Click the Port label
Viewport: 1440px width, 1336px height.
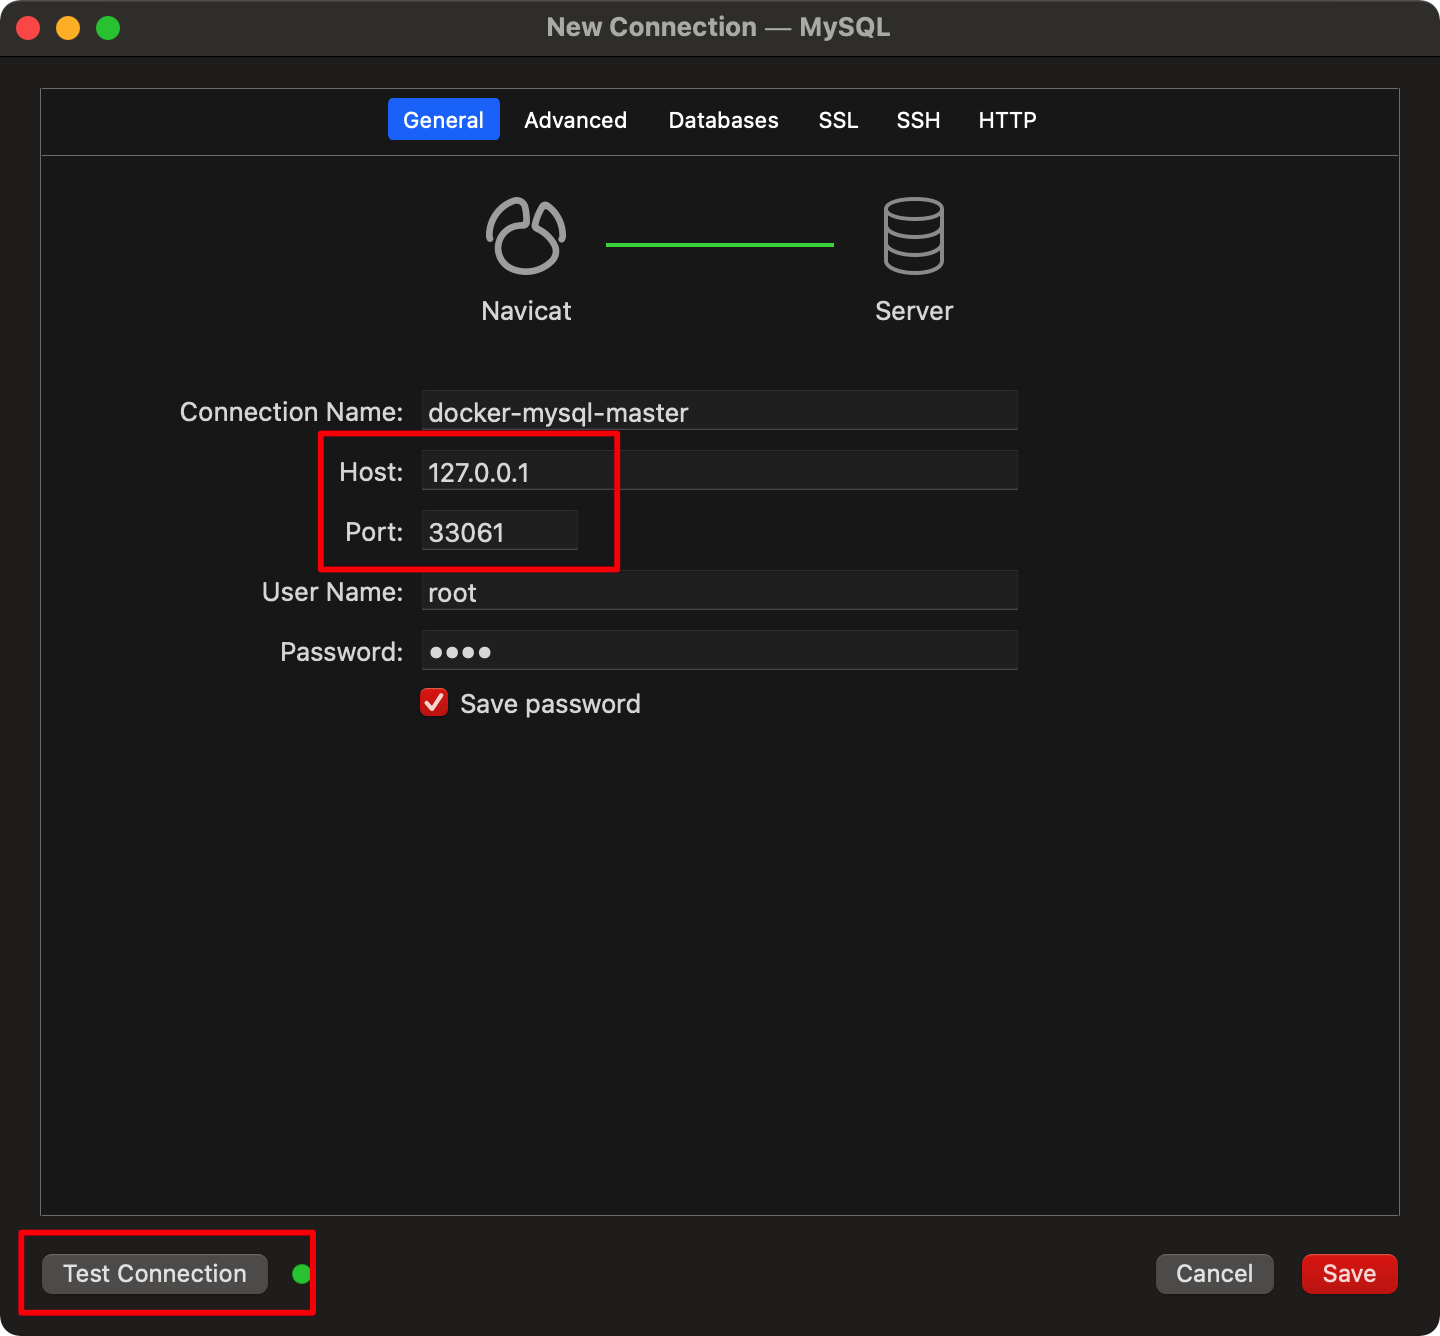[x=374, y=532]
